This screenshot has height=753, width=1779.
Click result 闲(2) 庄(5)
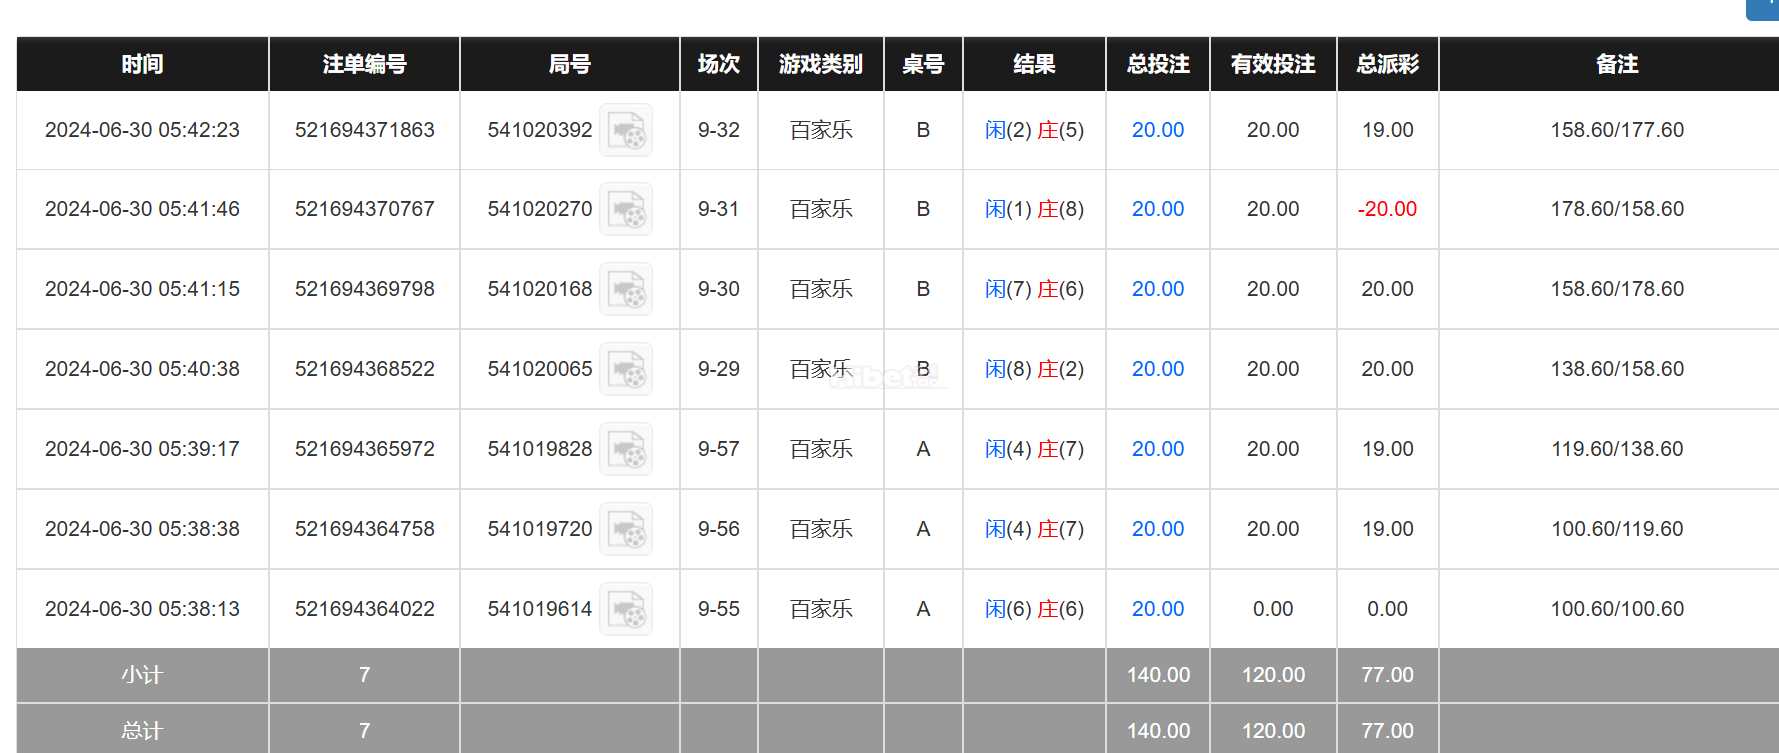pos(1034,130)
